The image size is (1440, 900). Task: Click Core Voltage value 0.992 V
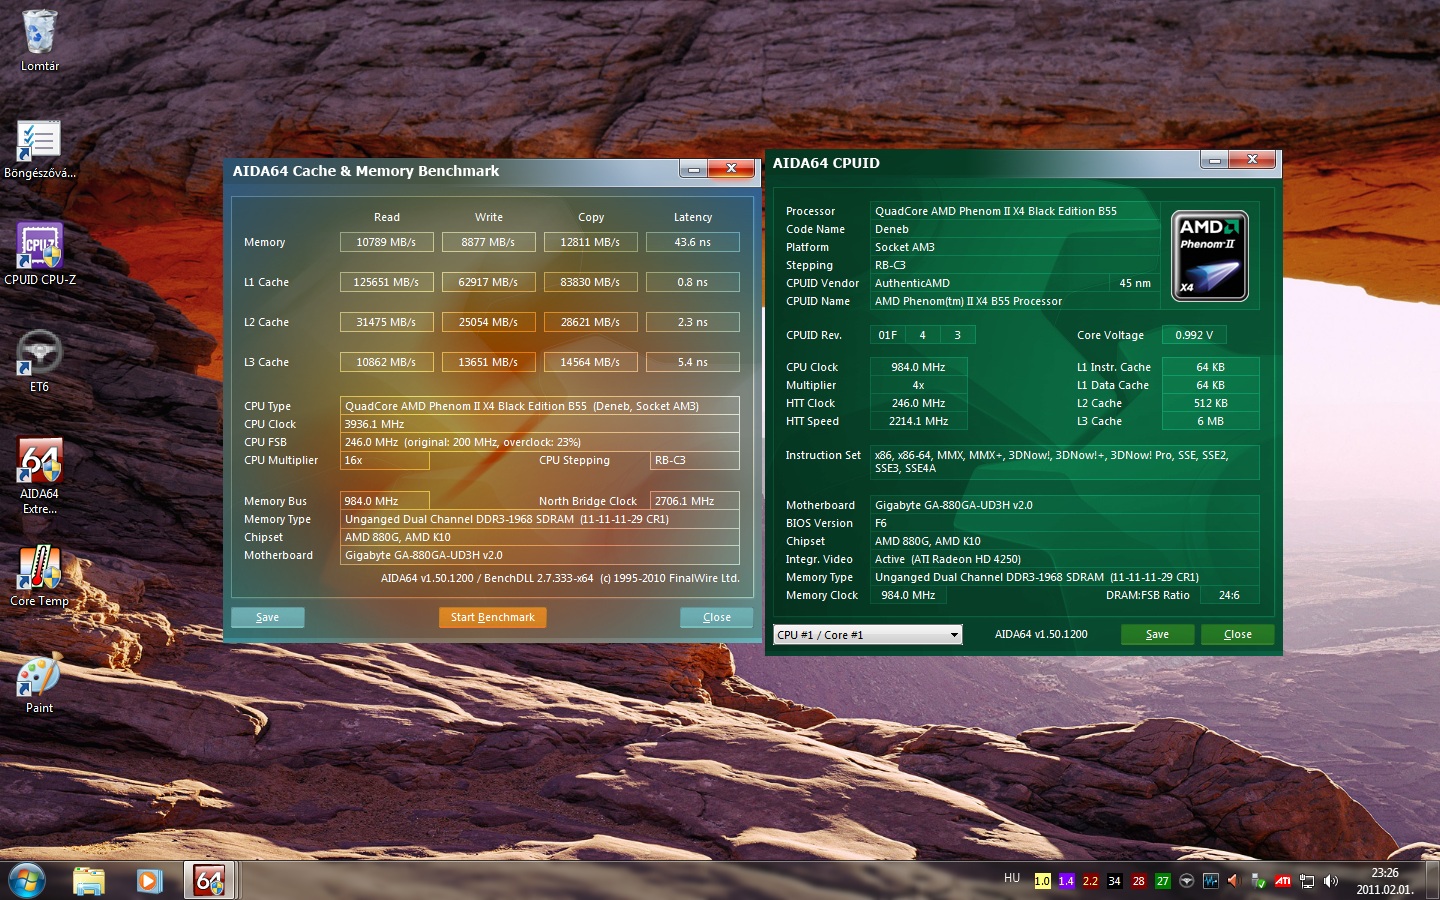pyautogui.click(x=1194, y=335)
